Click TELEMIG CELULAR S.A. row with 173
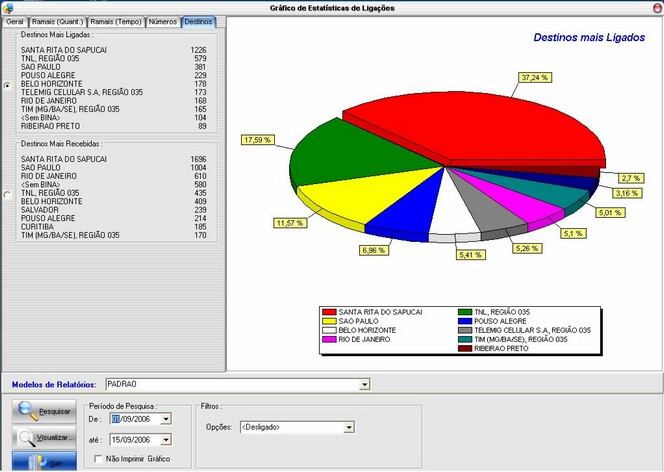 pos(113,92)
